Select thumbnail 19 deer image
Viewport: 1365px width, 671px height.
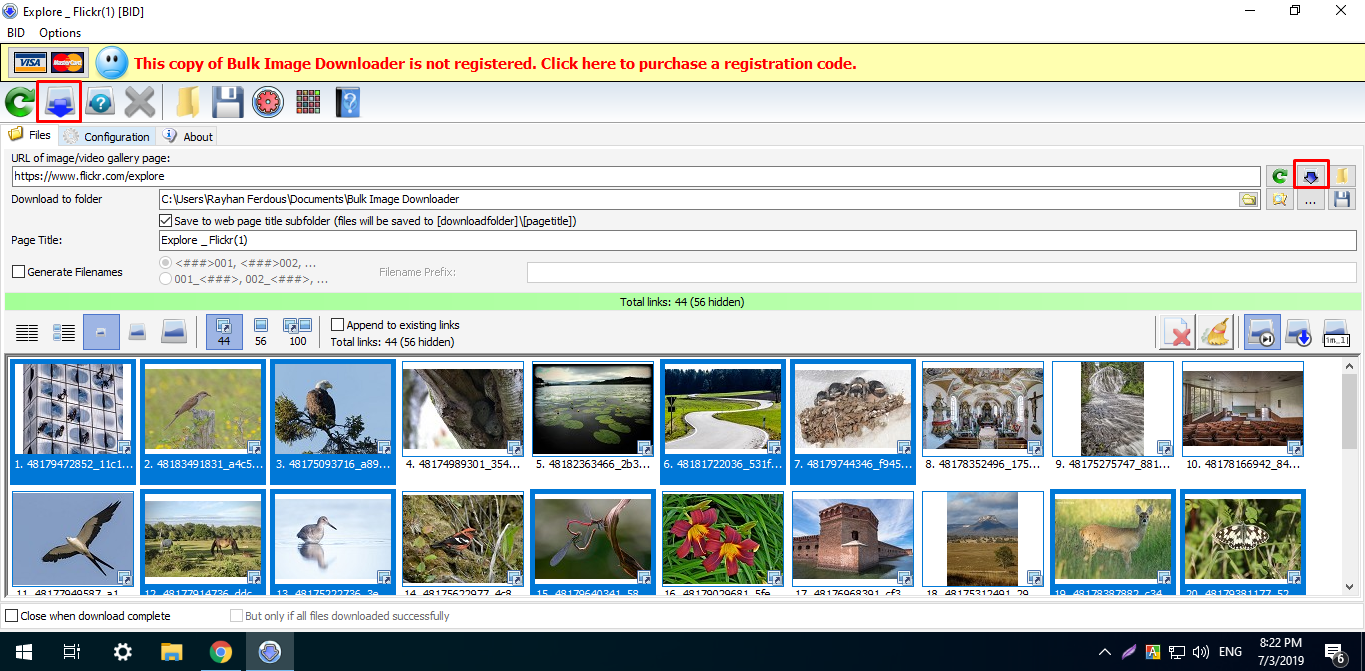point(1113,544)
